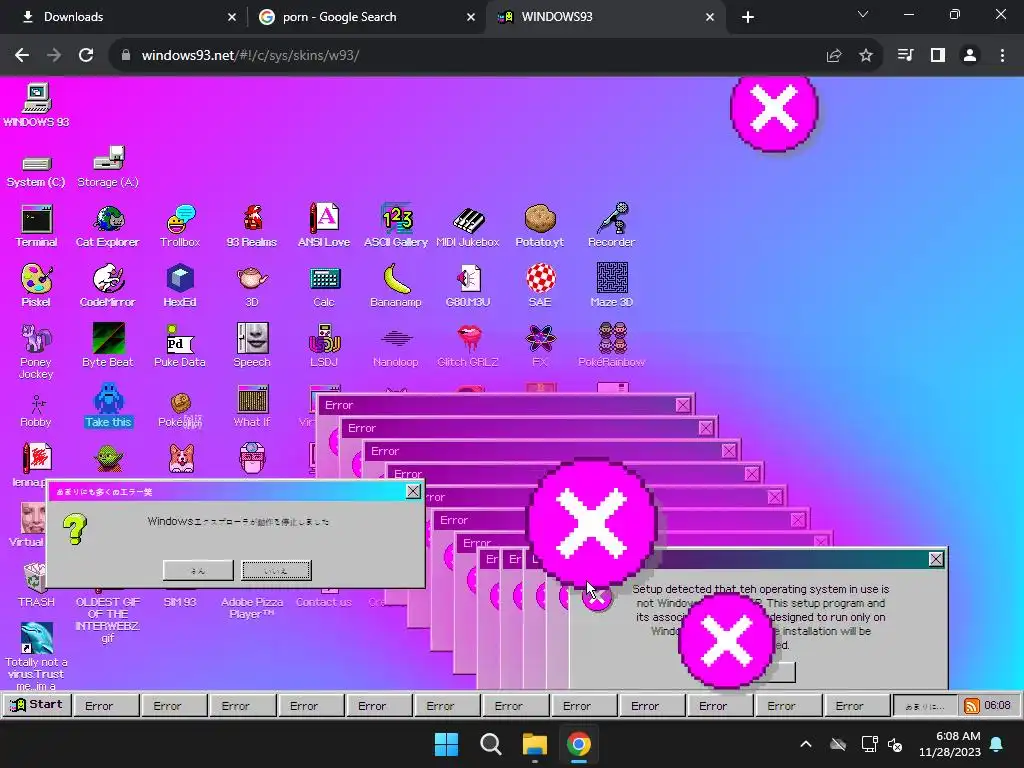
Task: Open the Calc calculator icon
Action: [x=324, y=286]
